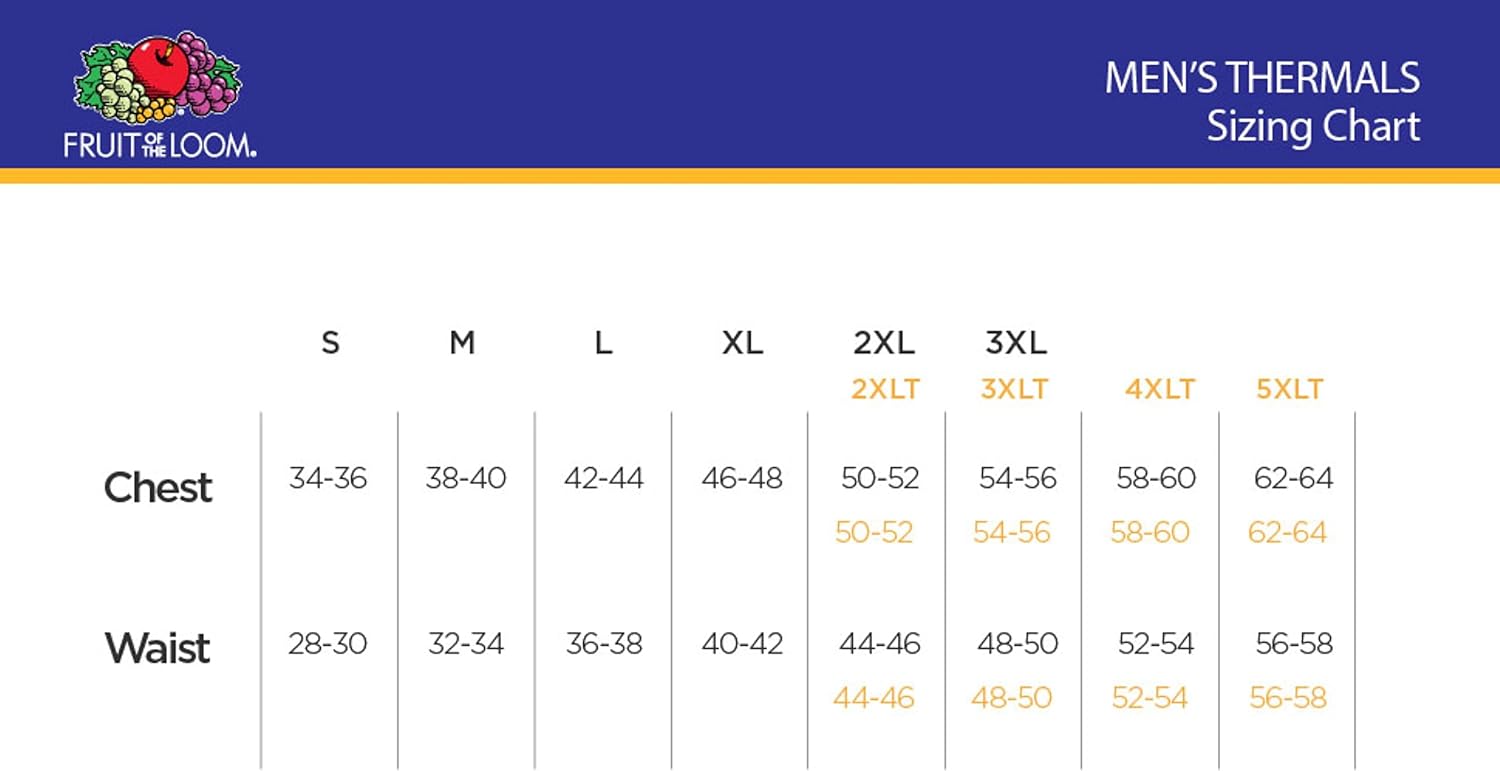Select the 34-36 chest measurement
Image resolution: width=1500 pixels, height=771 pixels.
tap(328, 478)
